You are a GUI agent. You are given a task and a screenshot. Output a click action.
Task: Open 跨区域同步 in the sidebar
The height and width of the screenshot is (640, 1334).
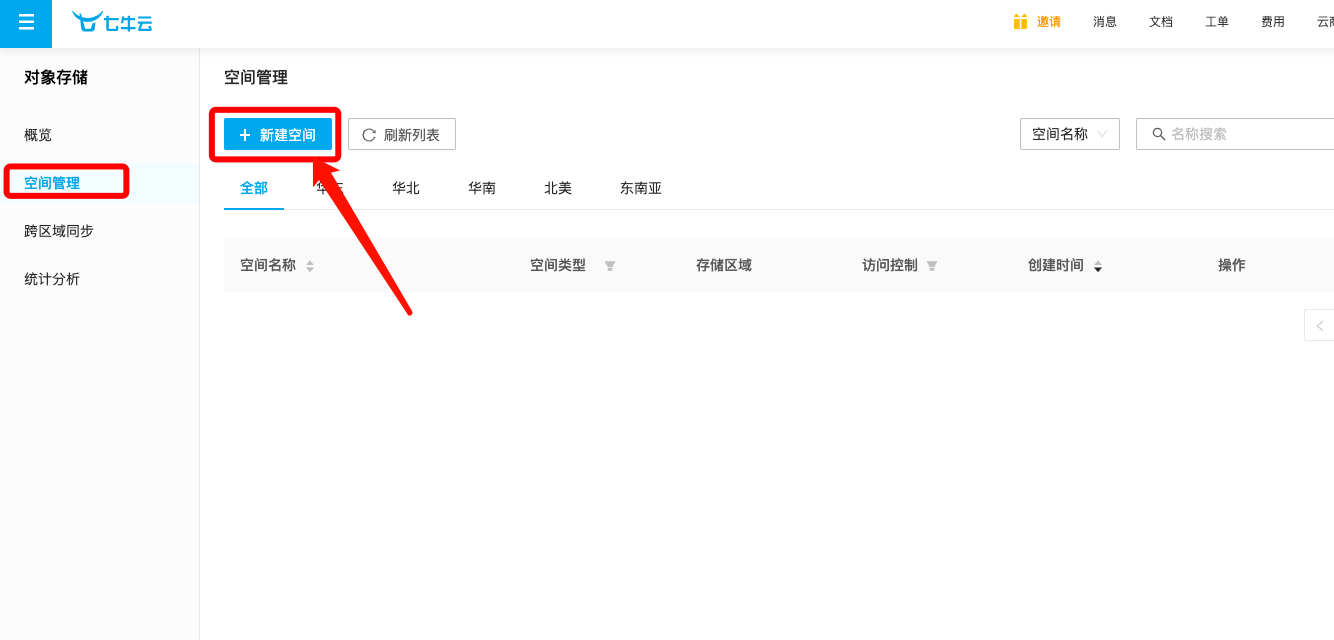click(x=59, y=231)
